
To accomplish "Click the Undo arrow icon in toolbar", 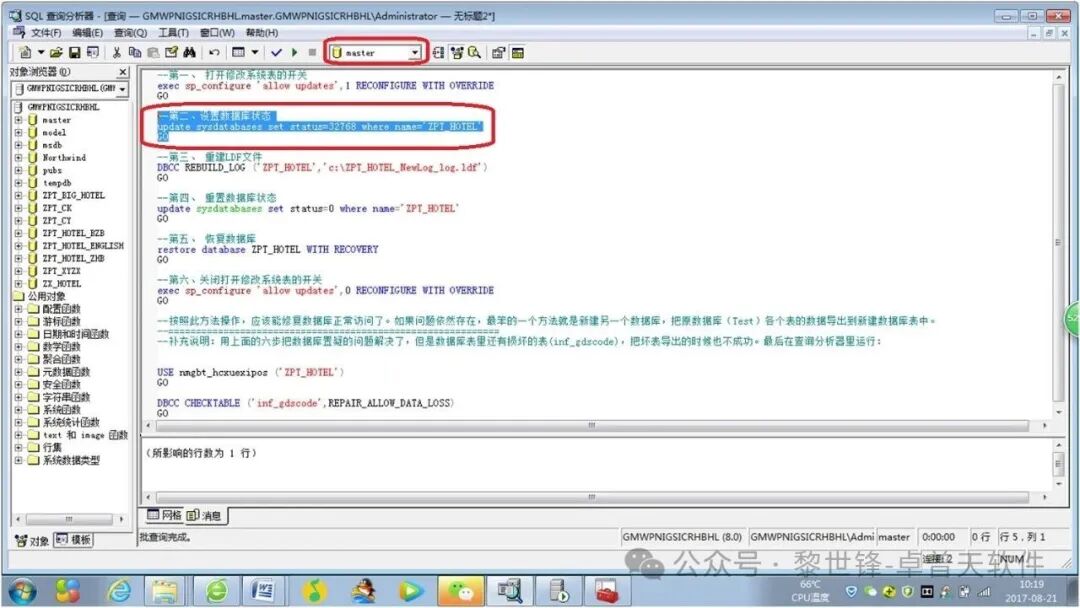I will pos(214,52).
